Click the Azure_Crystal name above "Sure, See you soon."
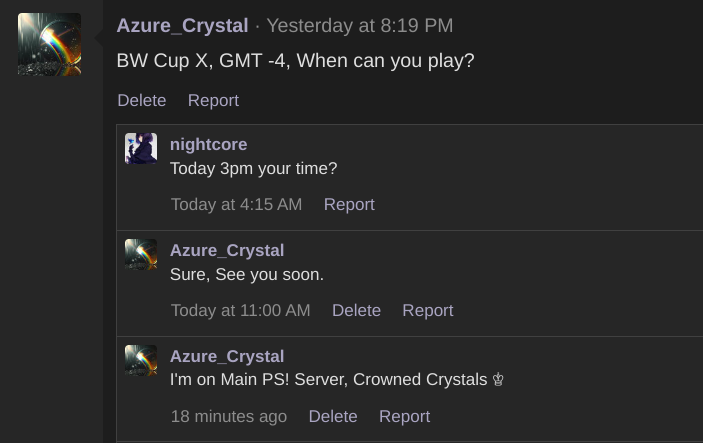The height and width of the screenshot is (443, 703). click(x=227, y=250)
